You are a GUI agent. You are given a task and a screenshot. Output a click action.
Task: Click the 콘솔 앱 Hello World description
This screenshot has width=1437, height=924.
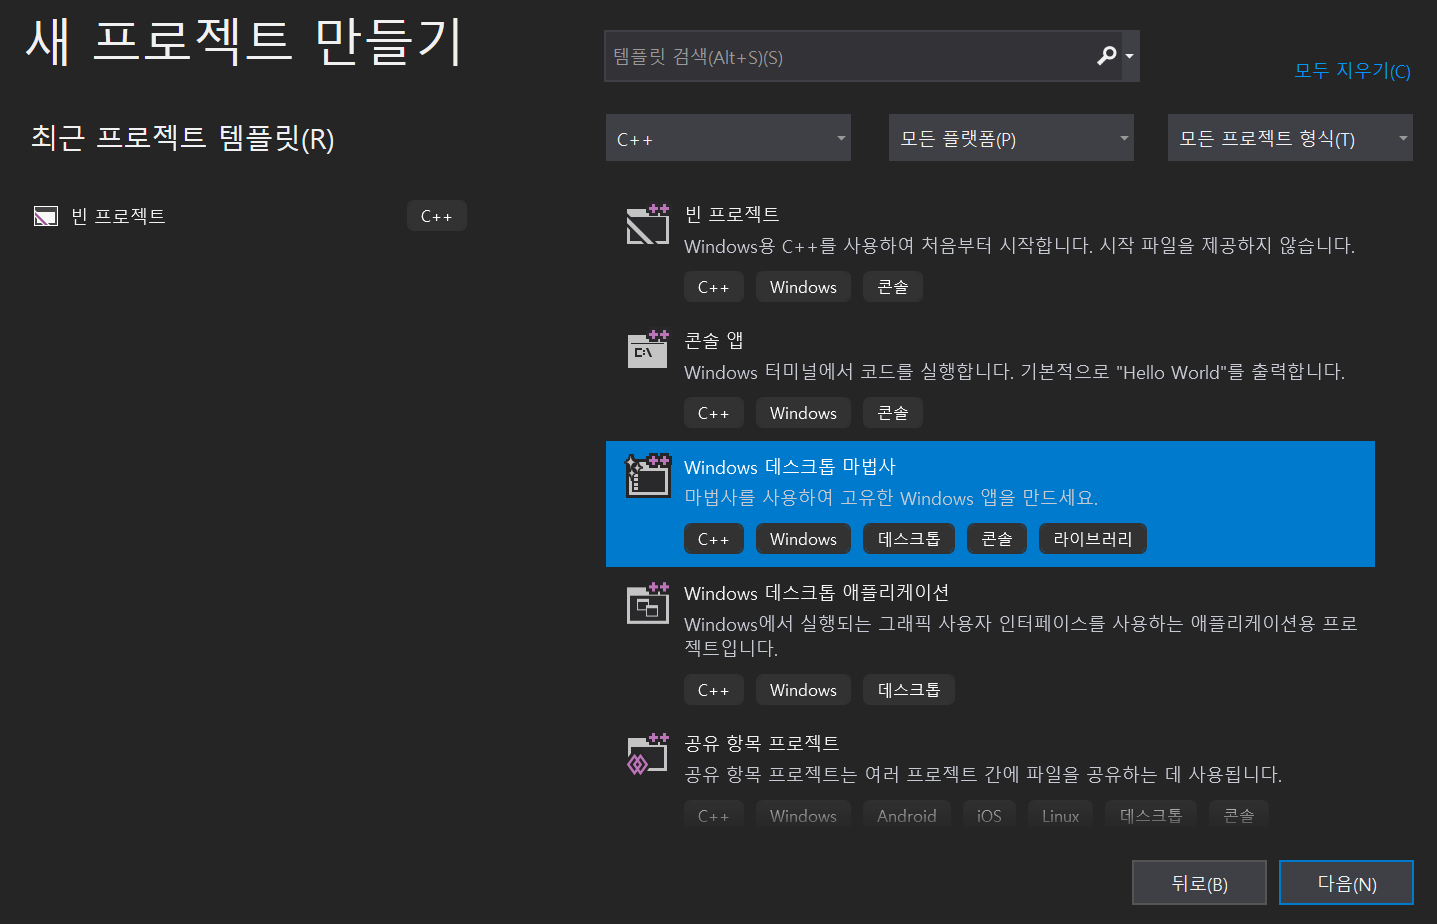(1014, 372)
